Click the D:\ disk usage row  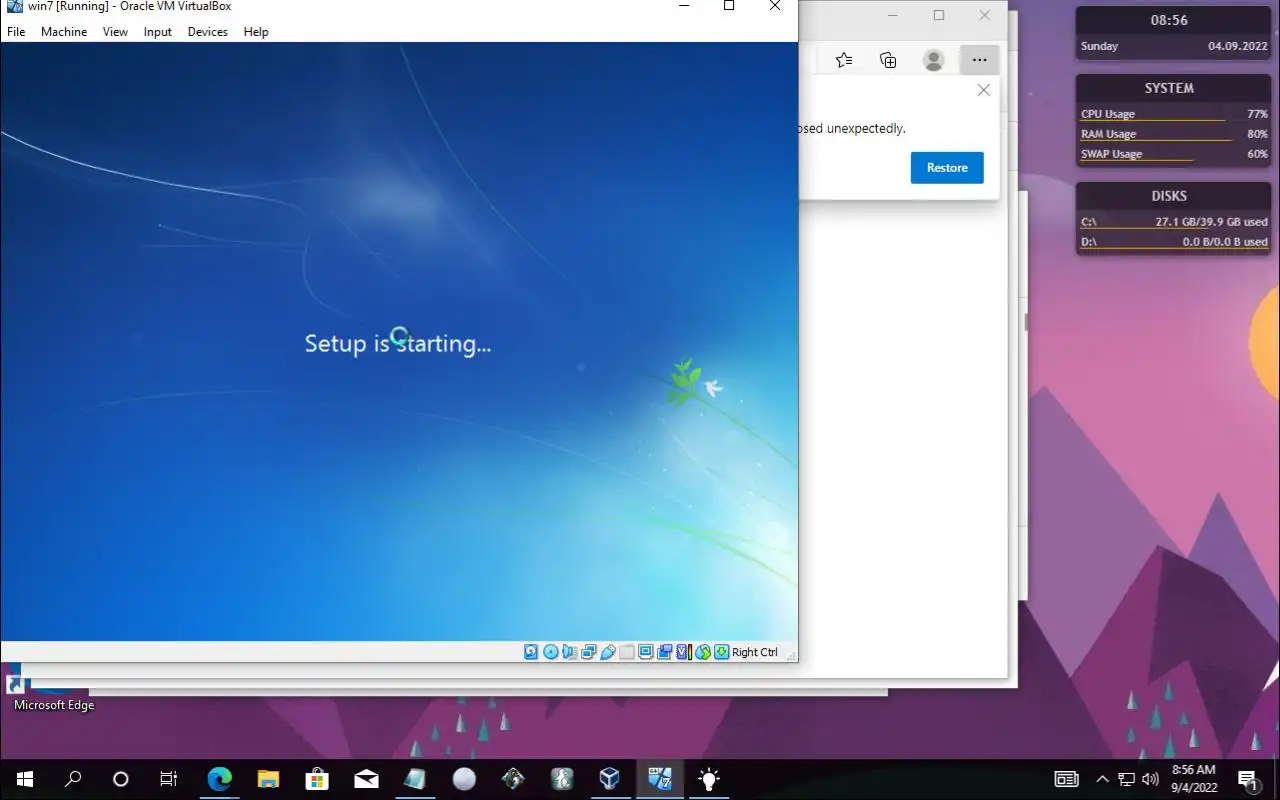[1174, 242]
